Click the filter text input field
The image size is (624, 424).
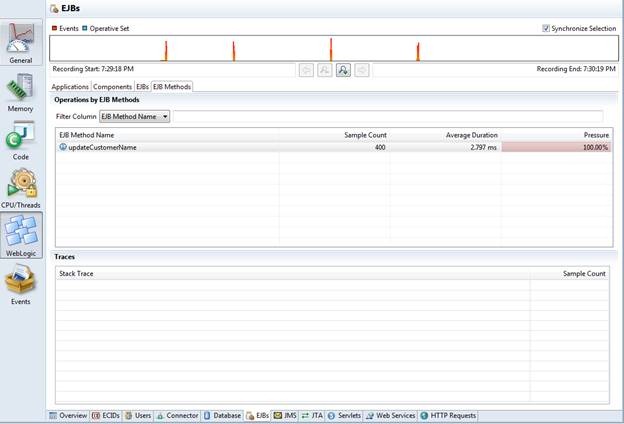coord(388,116)
